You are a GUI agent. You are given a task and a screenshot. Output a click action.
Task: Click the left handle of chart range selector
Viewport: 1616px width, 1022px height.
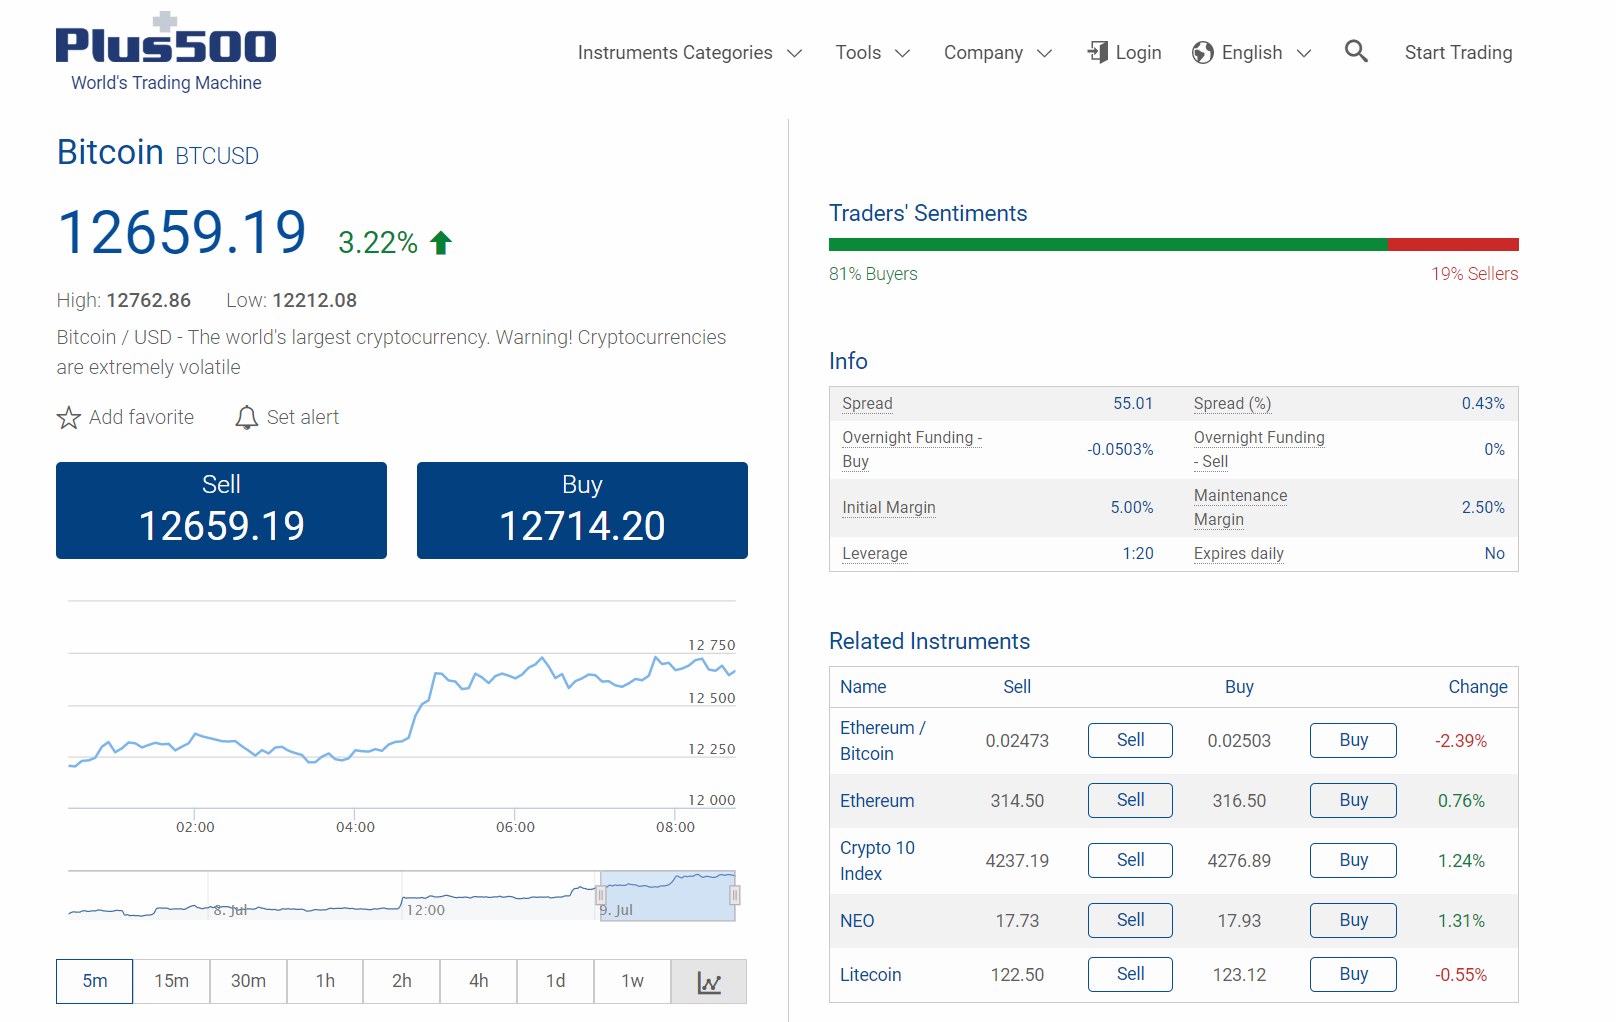tap(600, 895)
